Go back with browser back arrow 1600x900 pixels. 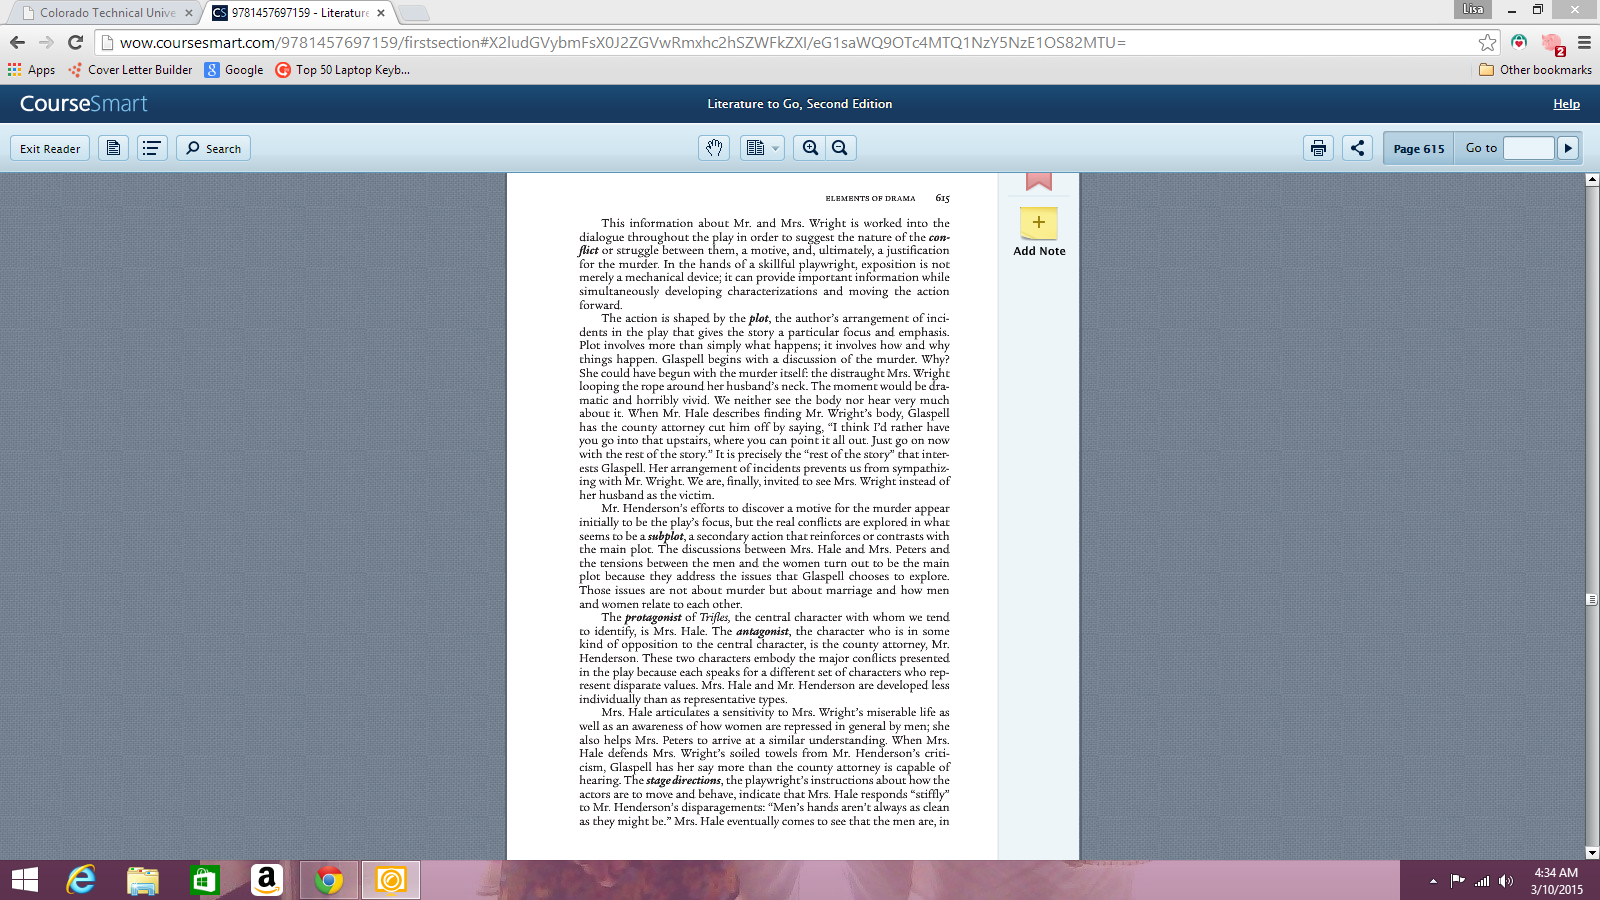17,42
